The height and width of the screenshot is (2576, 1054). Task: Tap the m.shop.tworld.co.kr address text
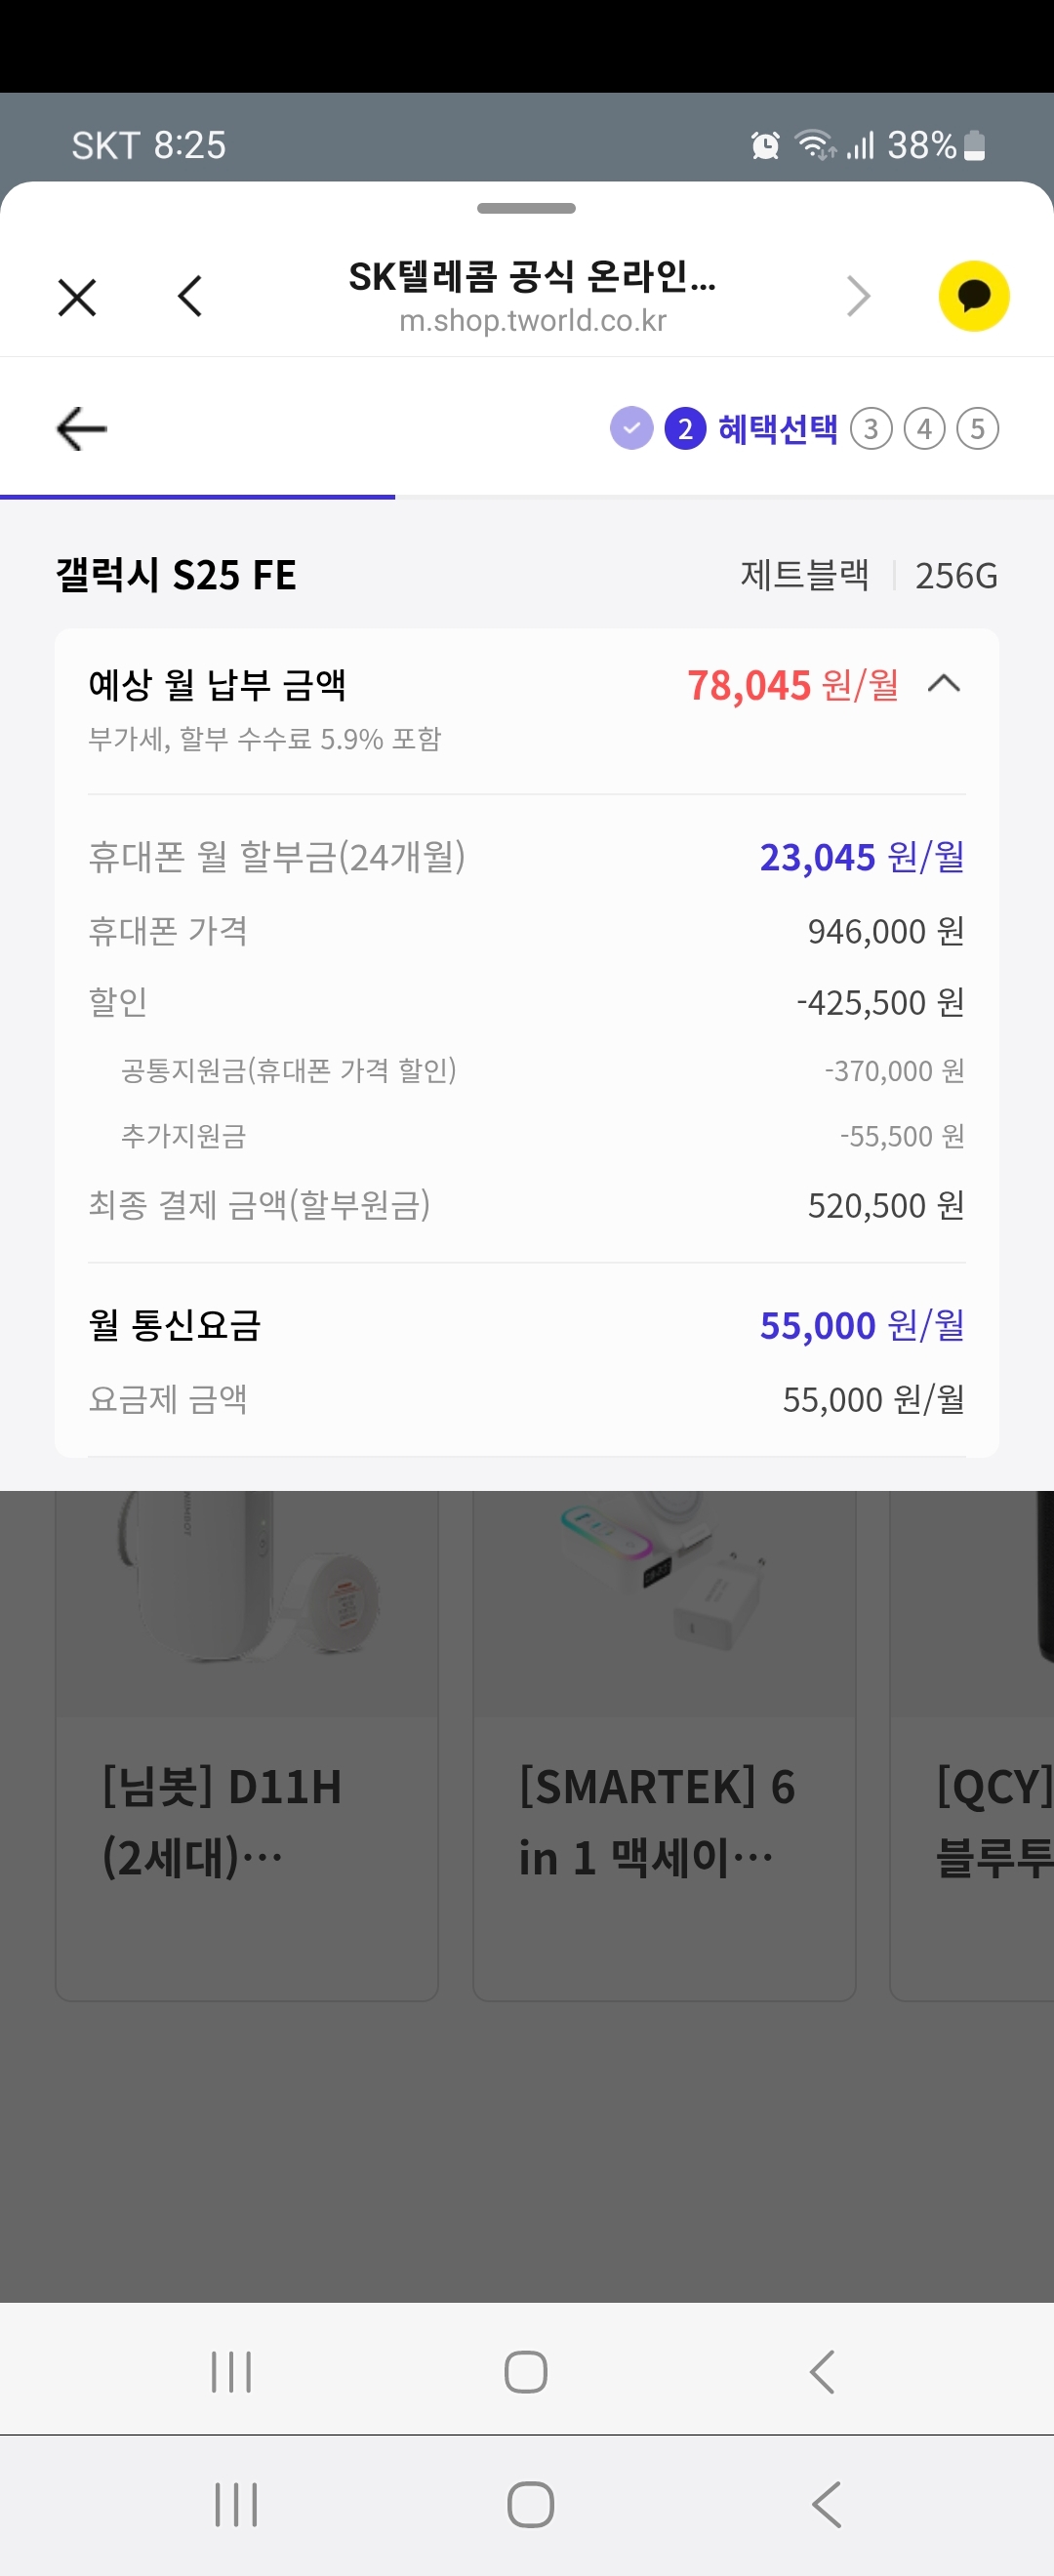click(532, 321)
